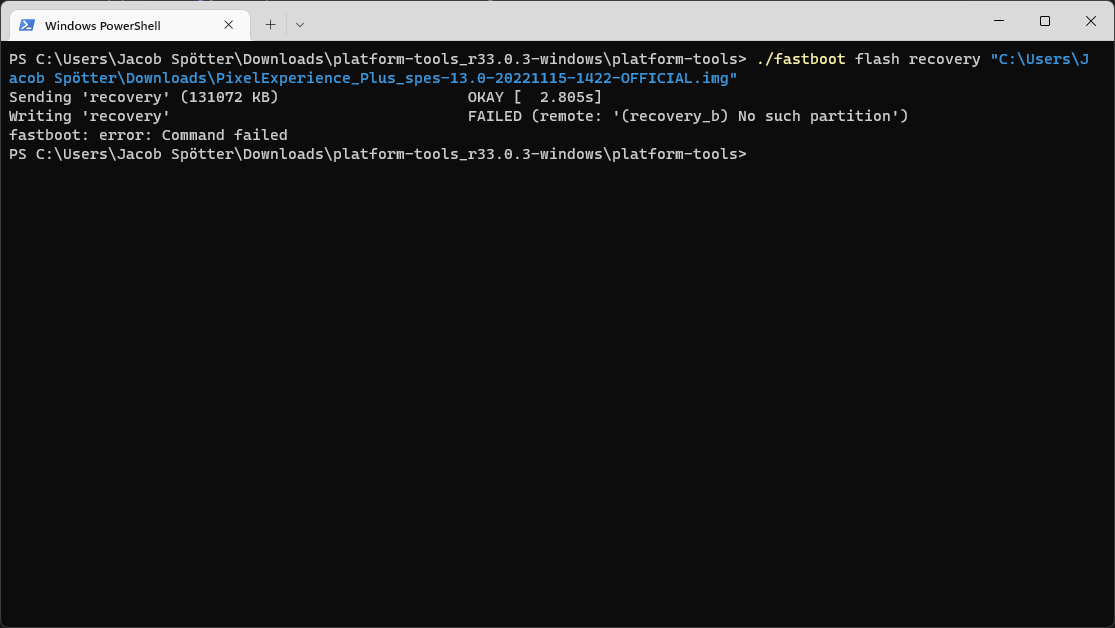
Task: Close the terminal window
Action: click(1091, 21)
